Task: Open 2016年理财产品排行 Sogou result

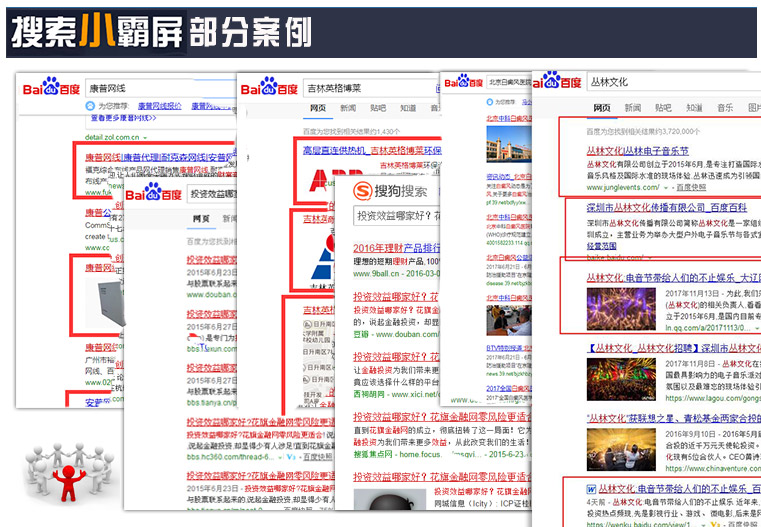Action: (x=397, y=248)
